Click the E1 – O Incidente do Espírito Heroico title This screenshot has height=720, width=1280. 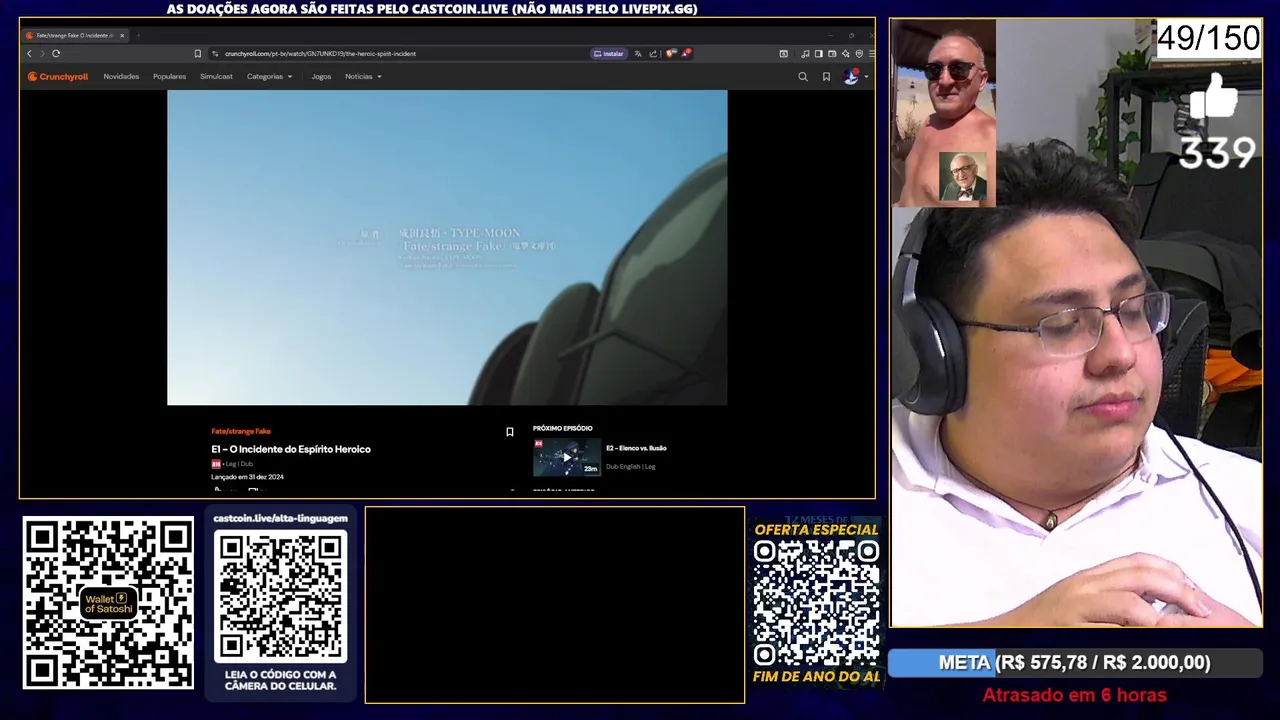pos(291,449)
